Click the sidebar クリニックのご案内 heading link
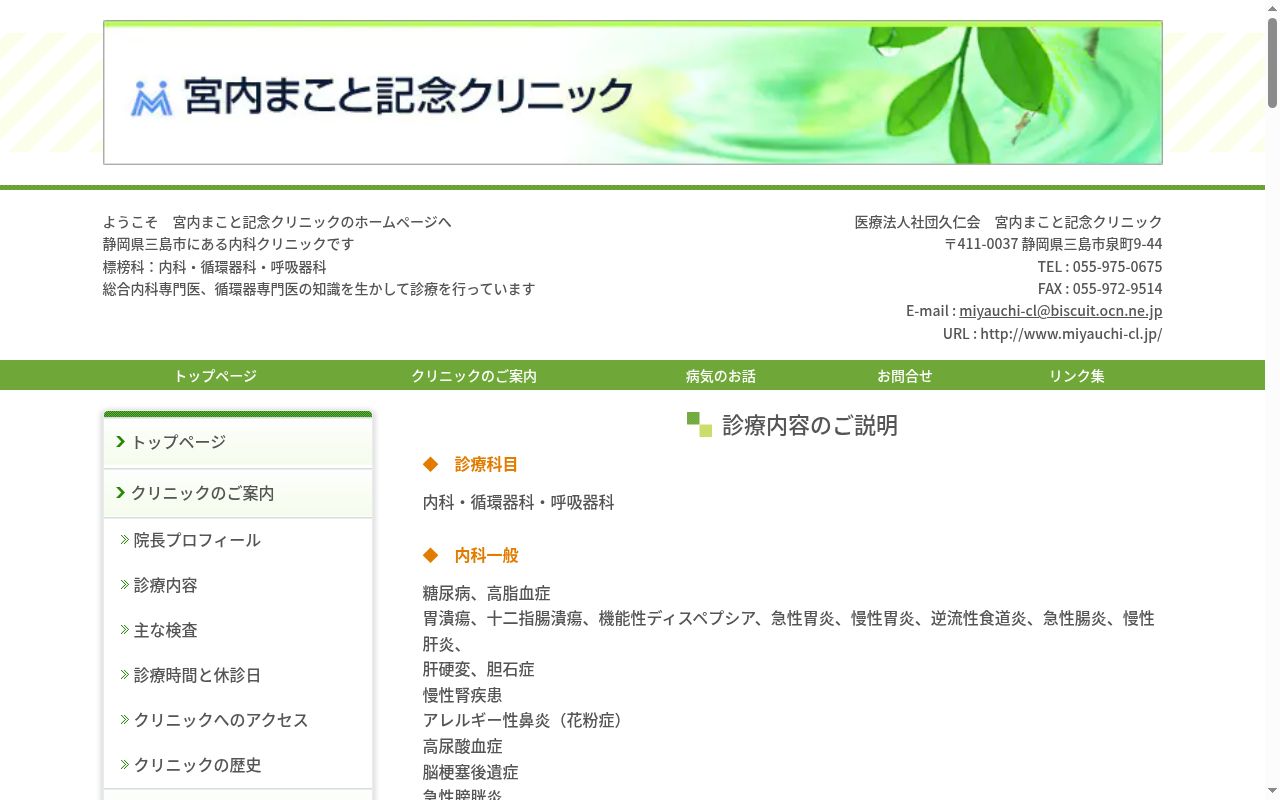The width and height of the screenshot is (1280, 800). (203, 493)
